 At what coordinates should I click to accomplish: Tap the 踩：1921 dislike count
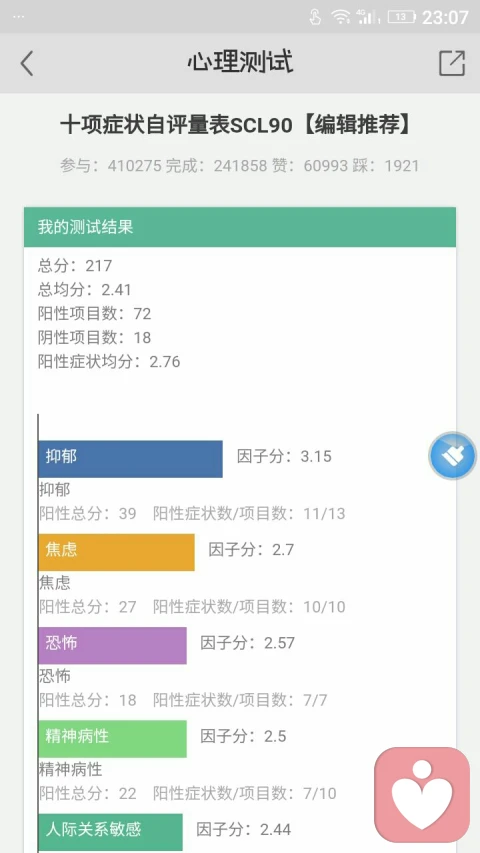click(386, 165)
